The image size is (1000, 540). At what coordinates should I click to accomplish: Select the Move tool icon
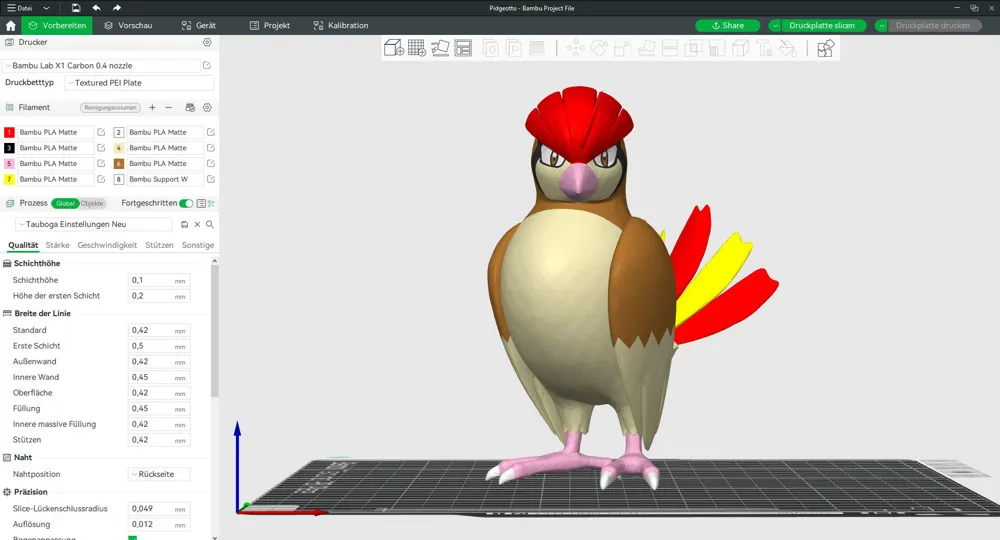click(575, 48)
